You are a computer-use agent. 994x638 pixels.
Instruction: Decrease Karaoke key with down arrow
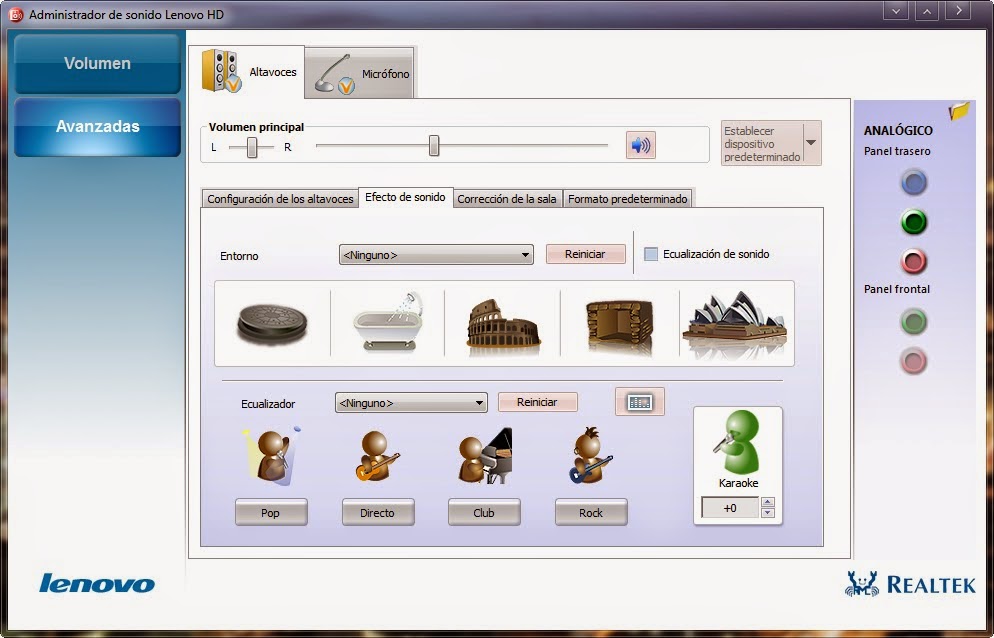(x=768, y=512)
